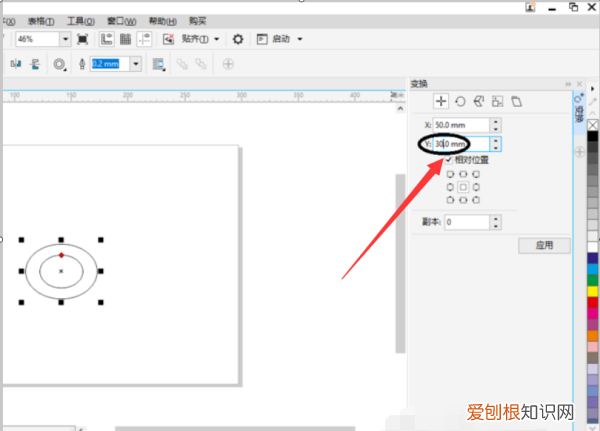Open the outline width 0.2 mm dropdown
The image size is (600, 431).
(x=136, y=64)
